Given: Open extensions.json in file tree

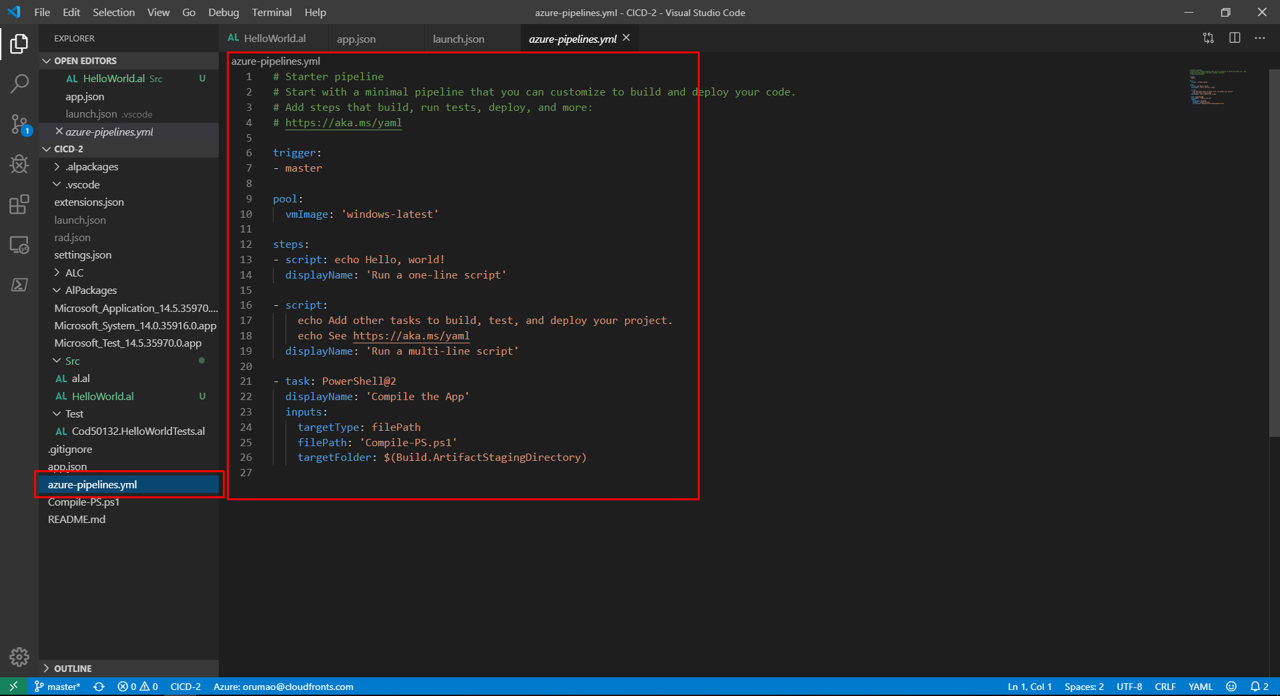Looking at the screenshot, I should [x=89, y=202].
